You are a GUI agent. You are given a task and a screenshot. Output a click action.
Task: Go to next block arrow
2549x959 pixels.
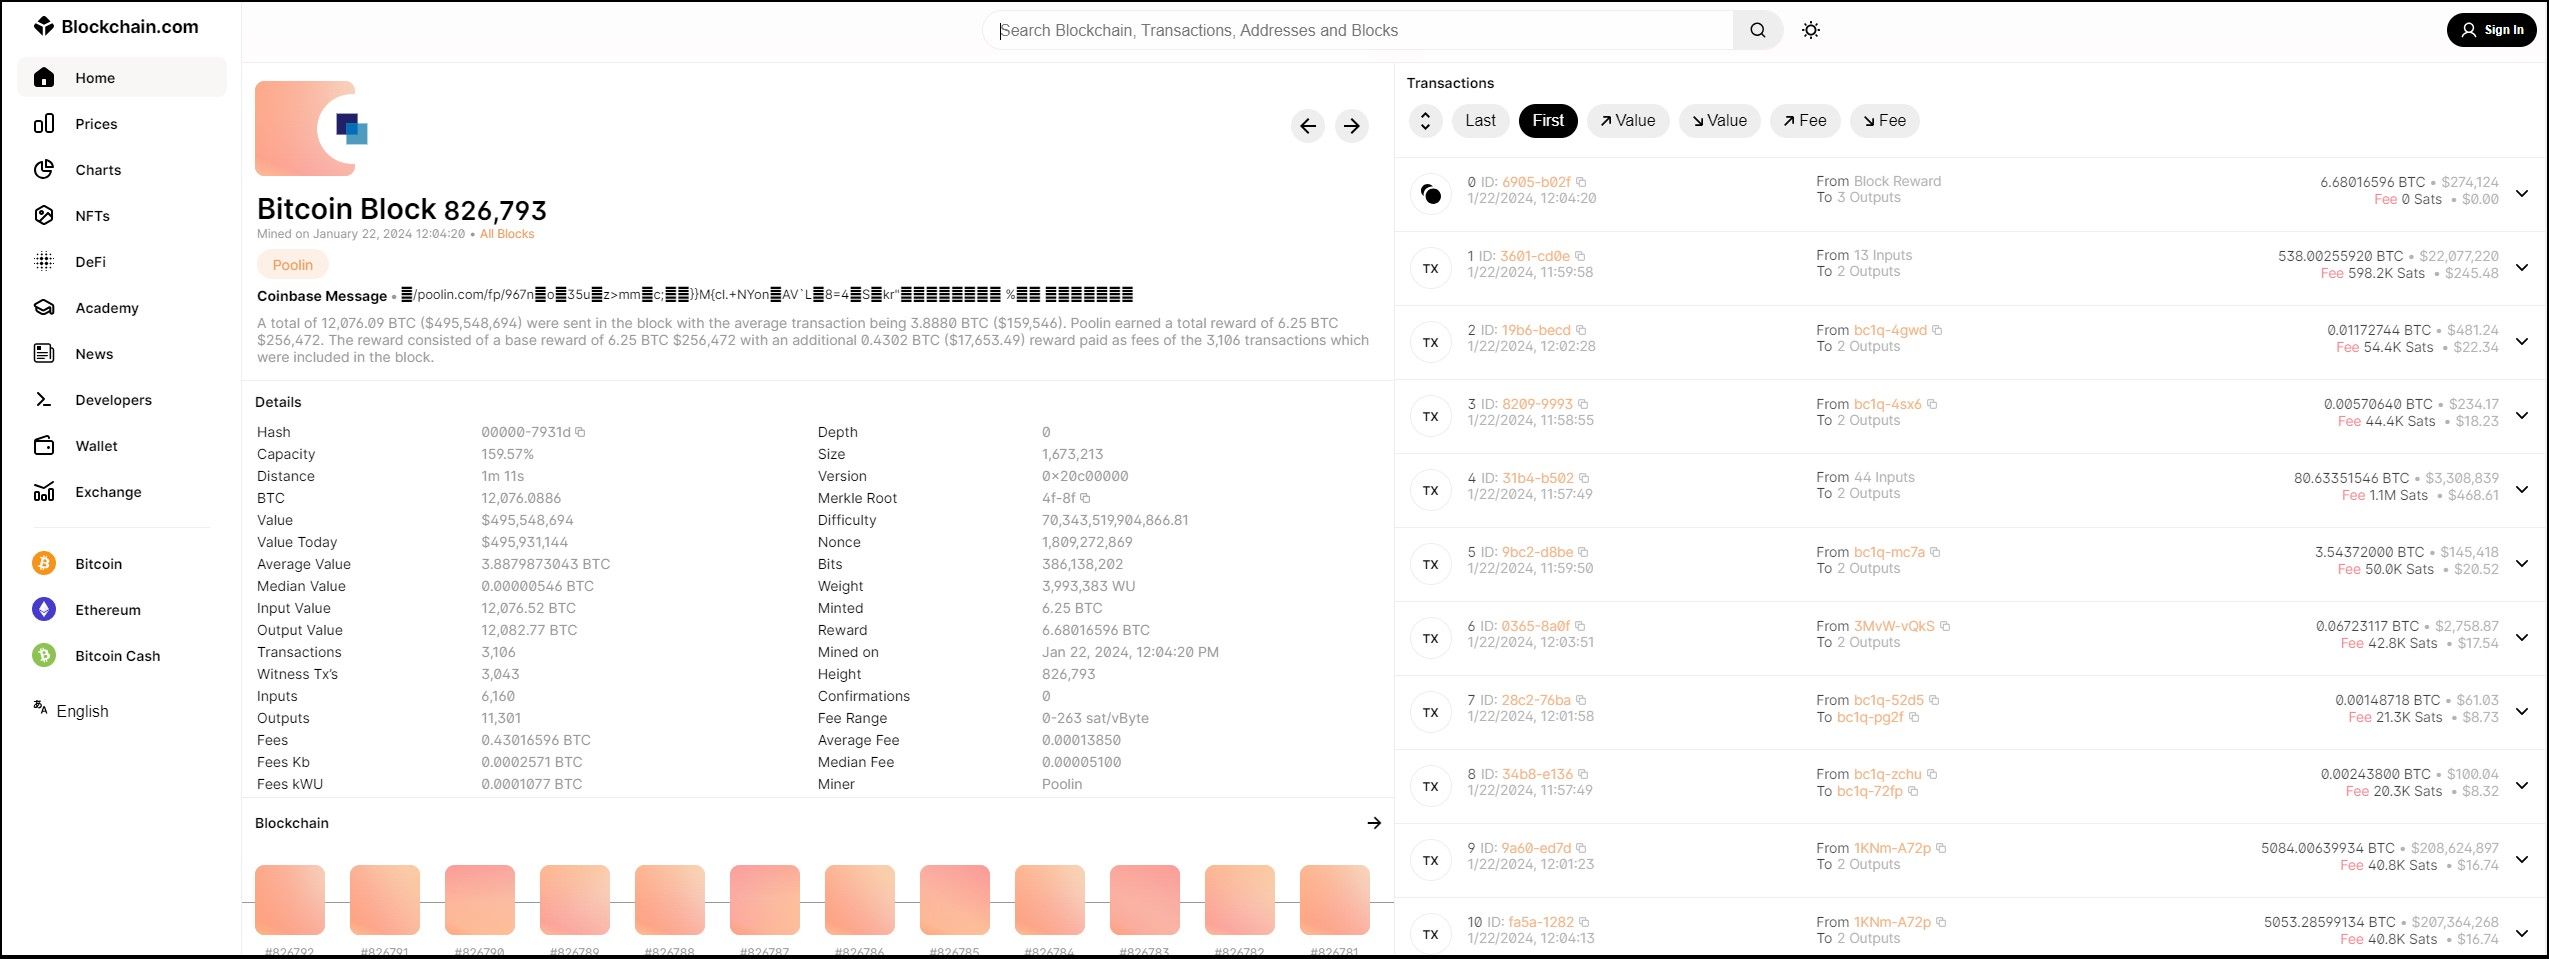coord(1351,126)
